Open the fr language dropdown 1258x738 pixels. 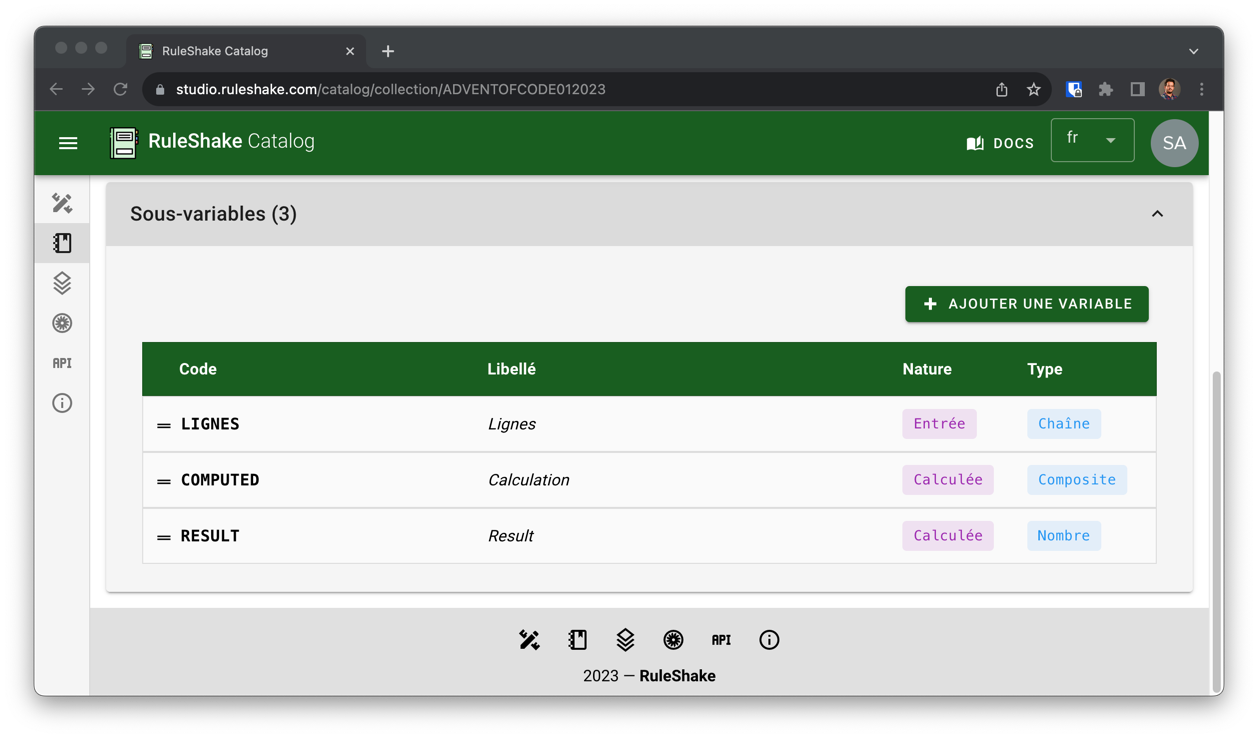pyautogui.click(x=1092, y=140)
